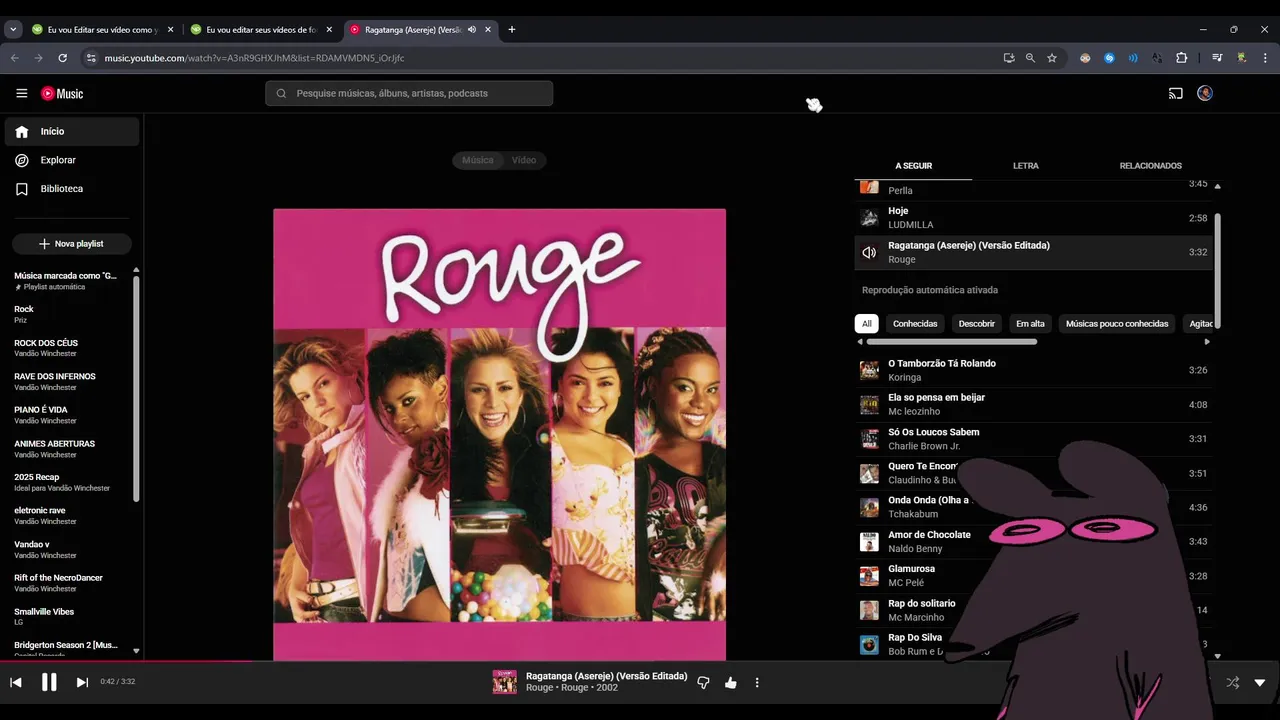
Task: Open the Cast to device icon
Action: pos(1176,93)
